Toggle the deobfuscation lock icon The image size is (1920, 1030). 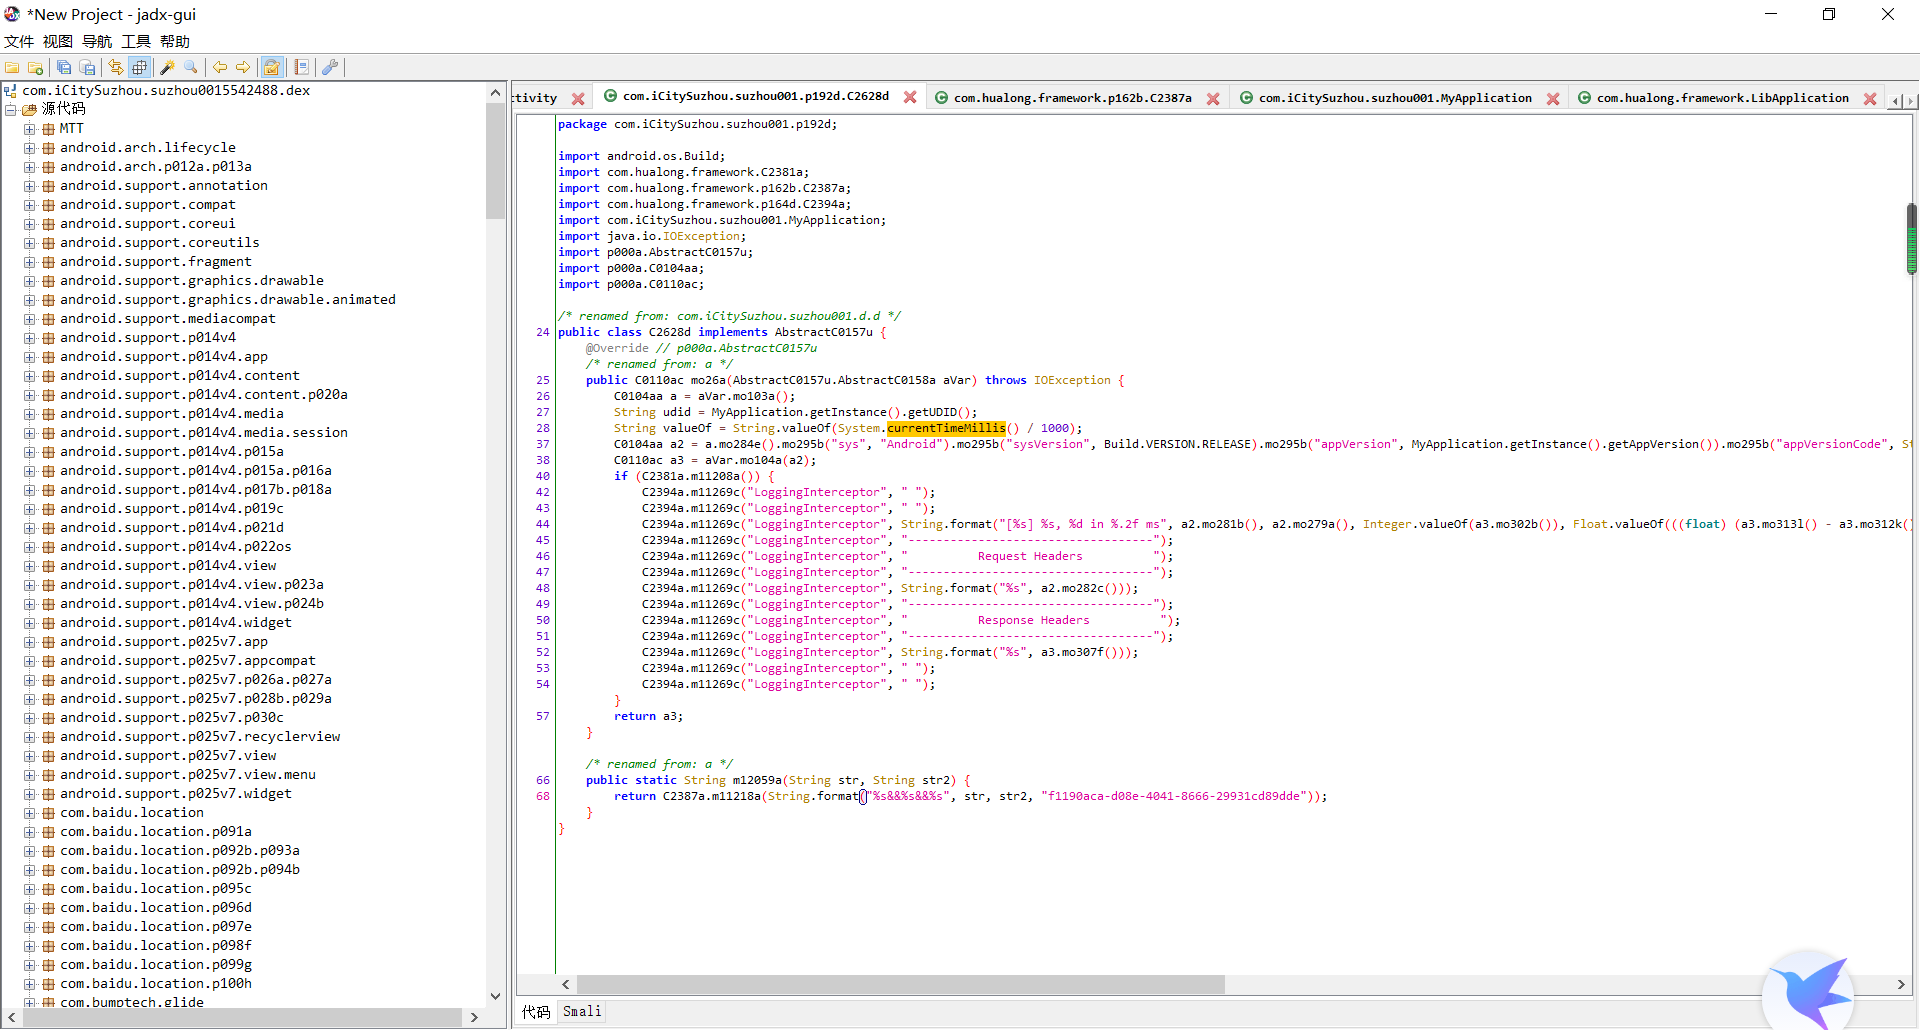(271, 67)
